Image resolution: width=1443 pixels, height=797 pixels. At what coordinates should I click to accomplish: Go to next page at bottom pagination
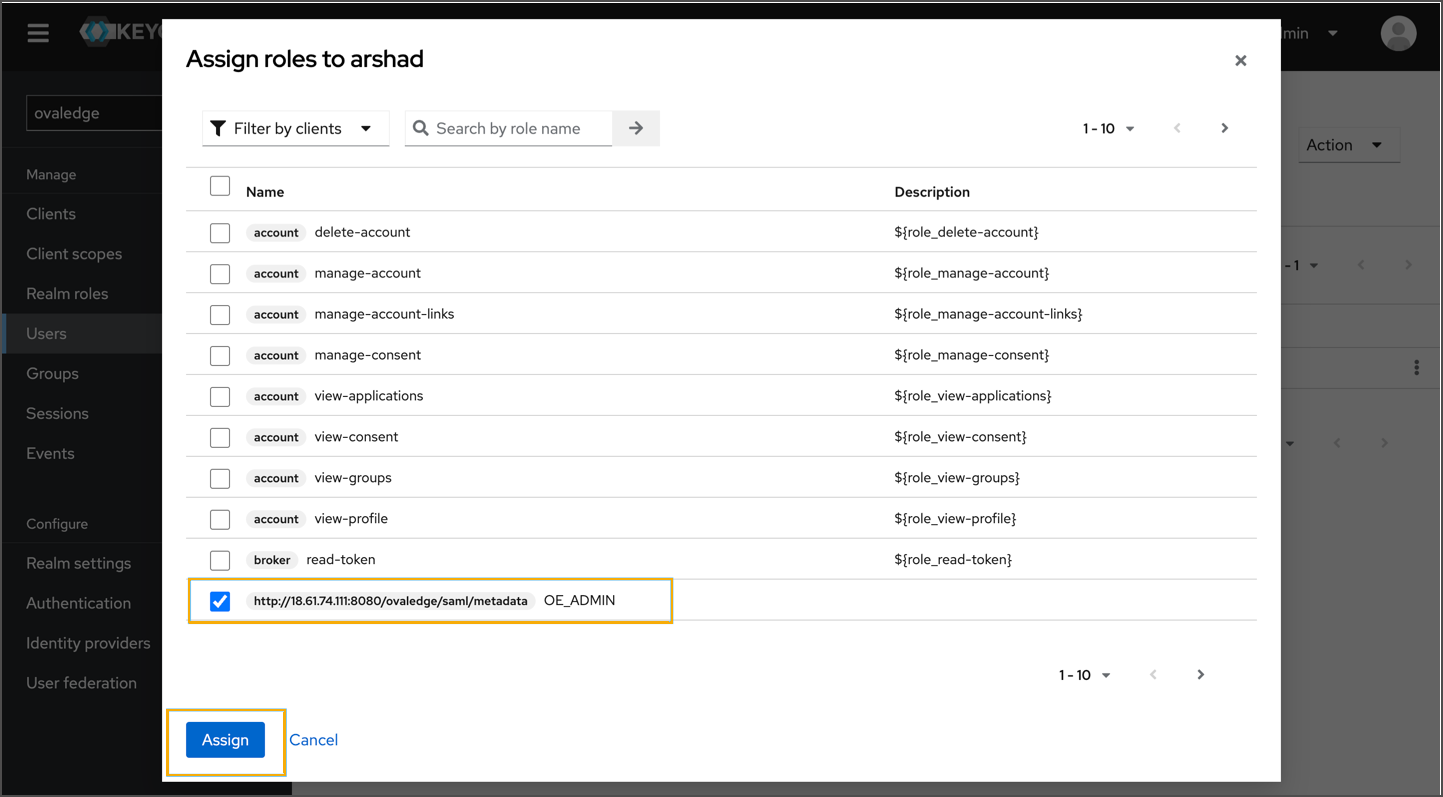pyautogui.click(x=1200, y=675)
